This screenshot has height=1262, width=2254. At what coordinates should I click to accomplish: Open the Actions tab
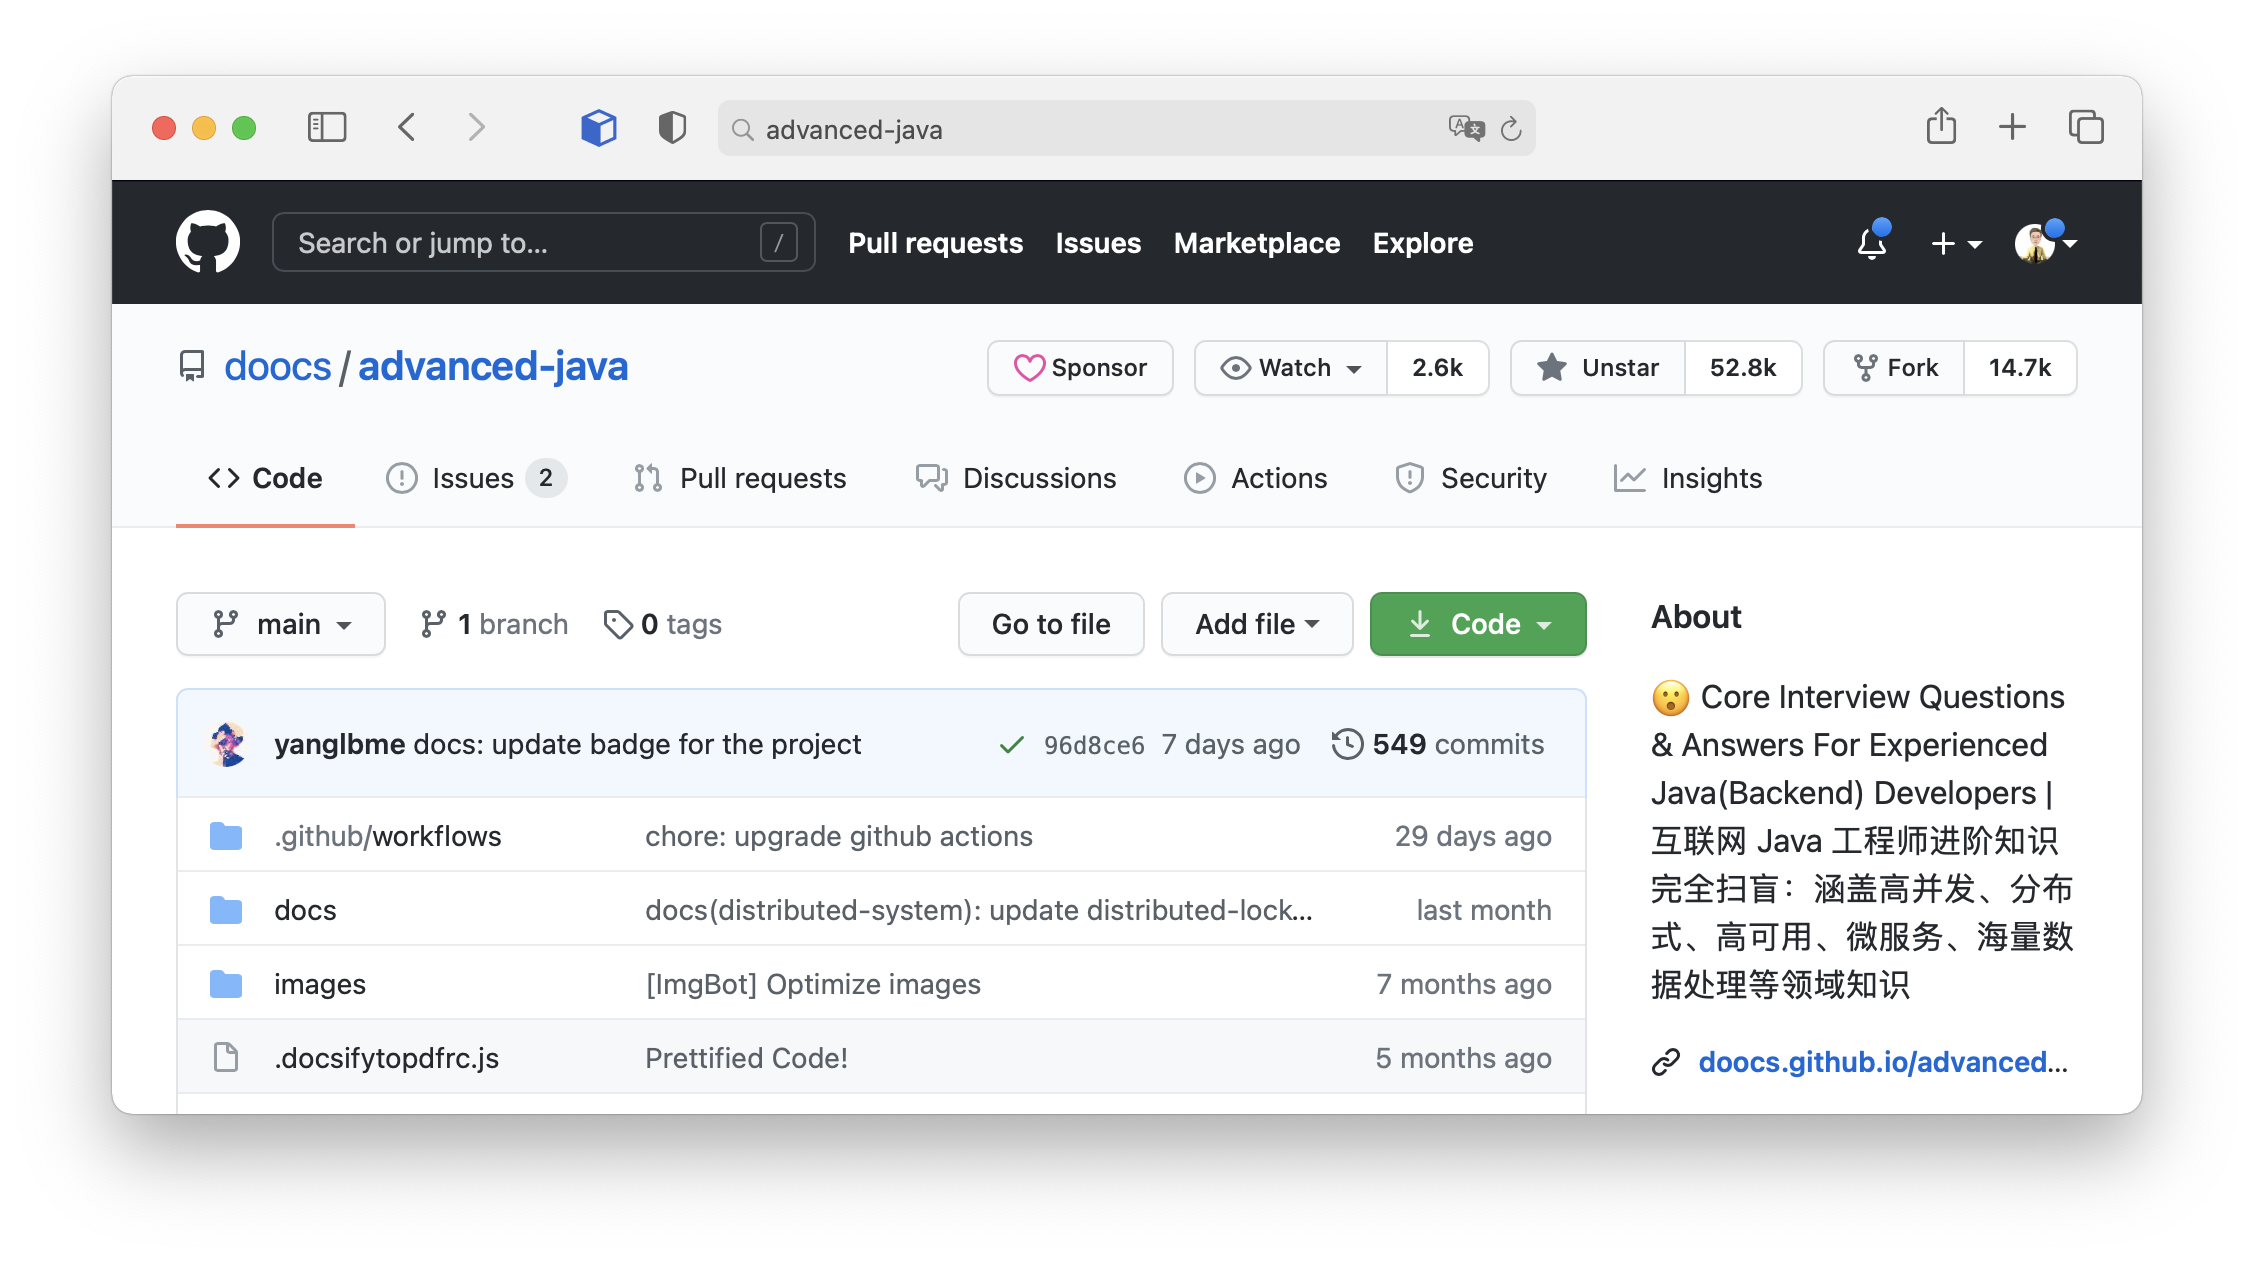(1256, 478)
